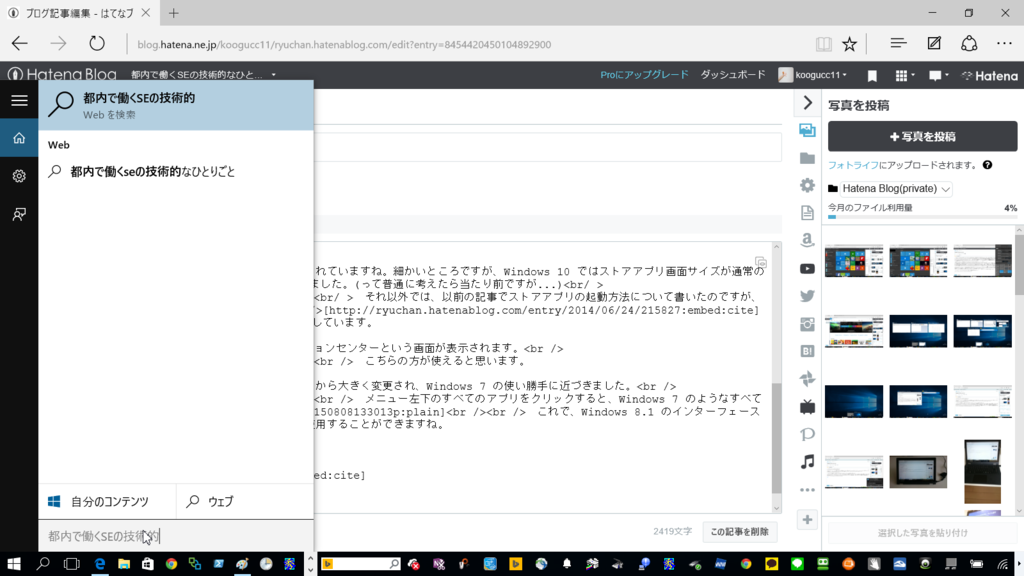Screen dimensions: 1024x576
Task: Click the YouTube embed sidebar icon
Action: (x=807, y=267)
